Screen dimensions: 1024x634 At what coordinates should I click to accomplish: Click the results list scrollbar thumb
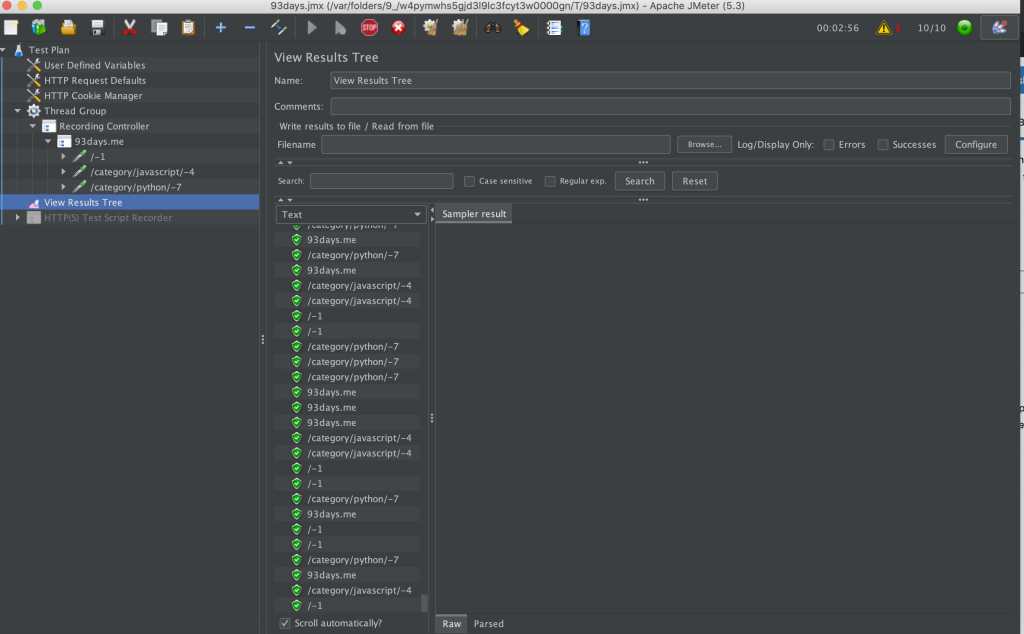(424, 603)
